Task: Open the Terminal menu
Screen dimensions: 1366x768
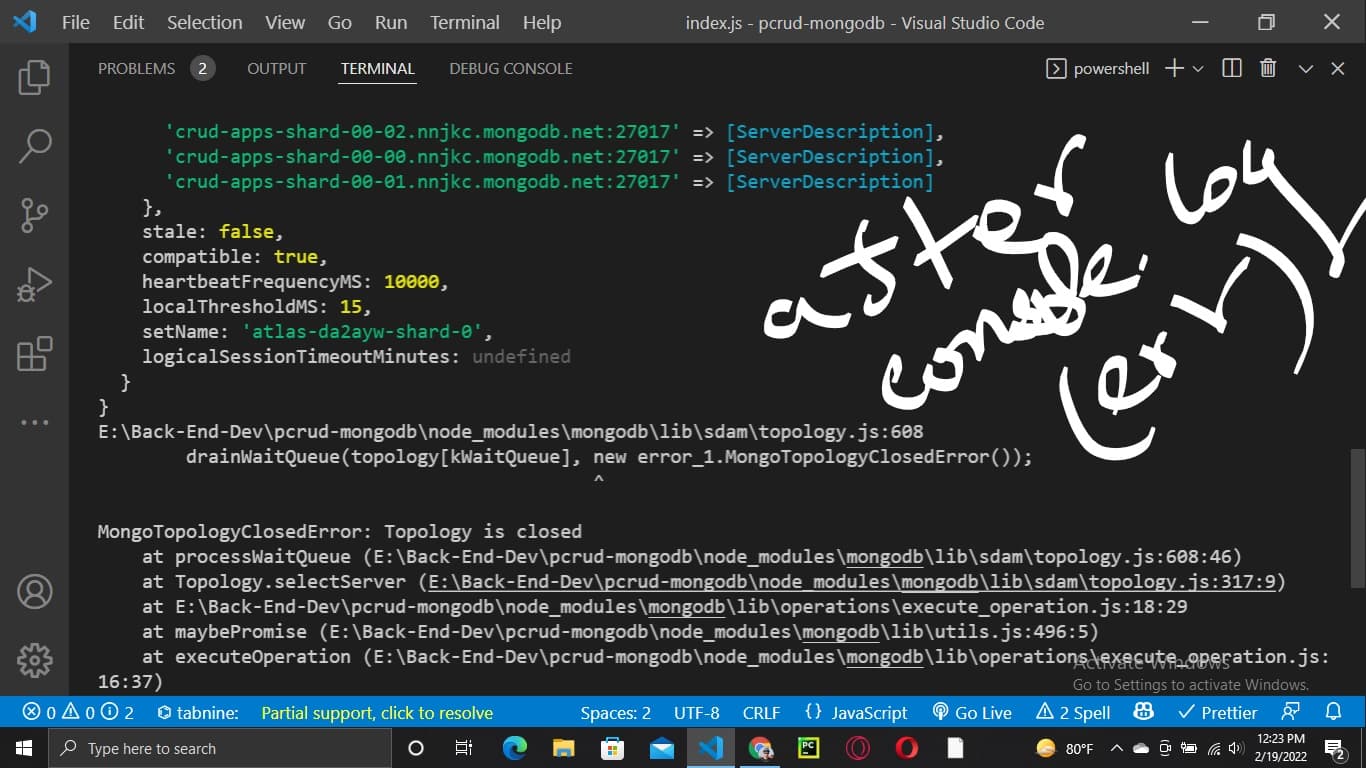Action: 464,22
